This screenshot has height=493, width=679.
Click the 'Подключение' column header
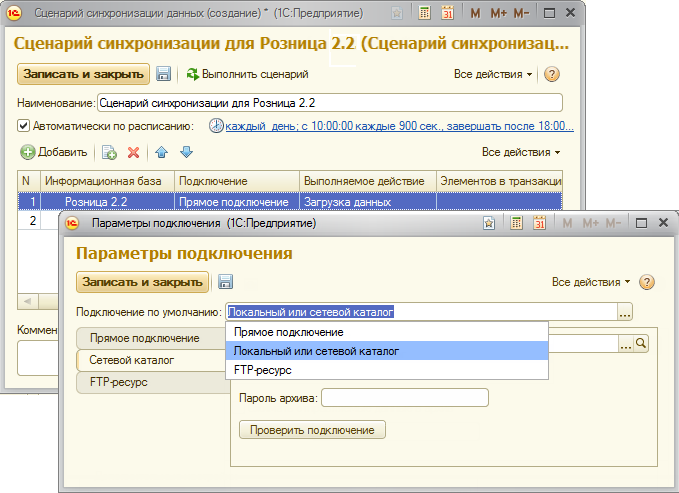(237, 181)
